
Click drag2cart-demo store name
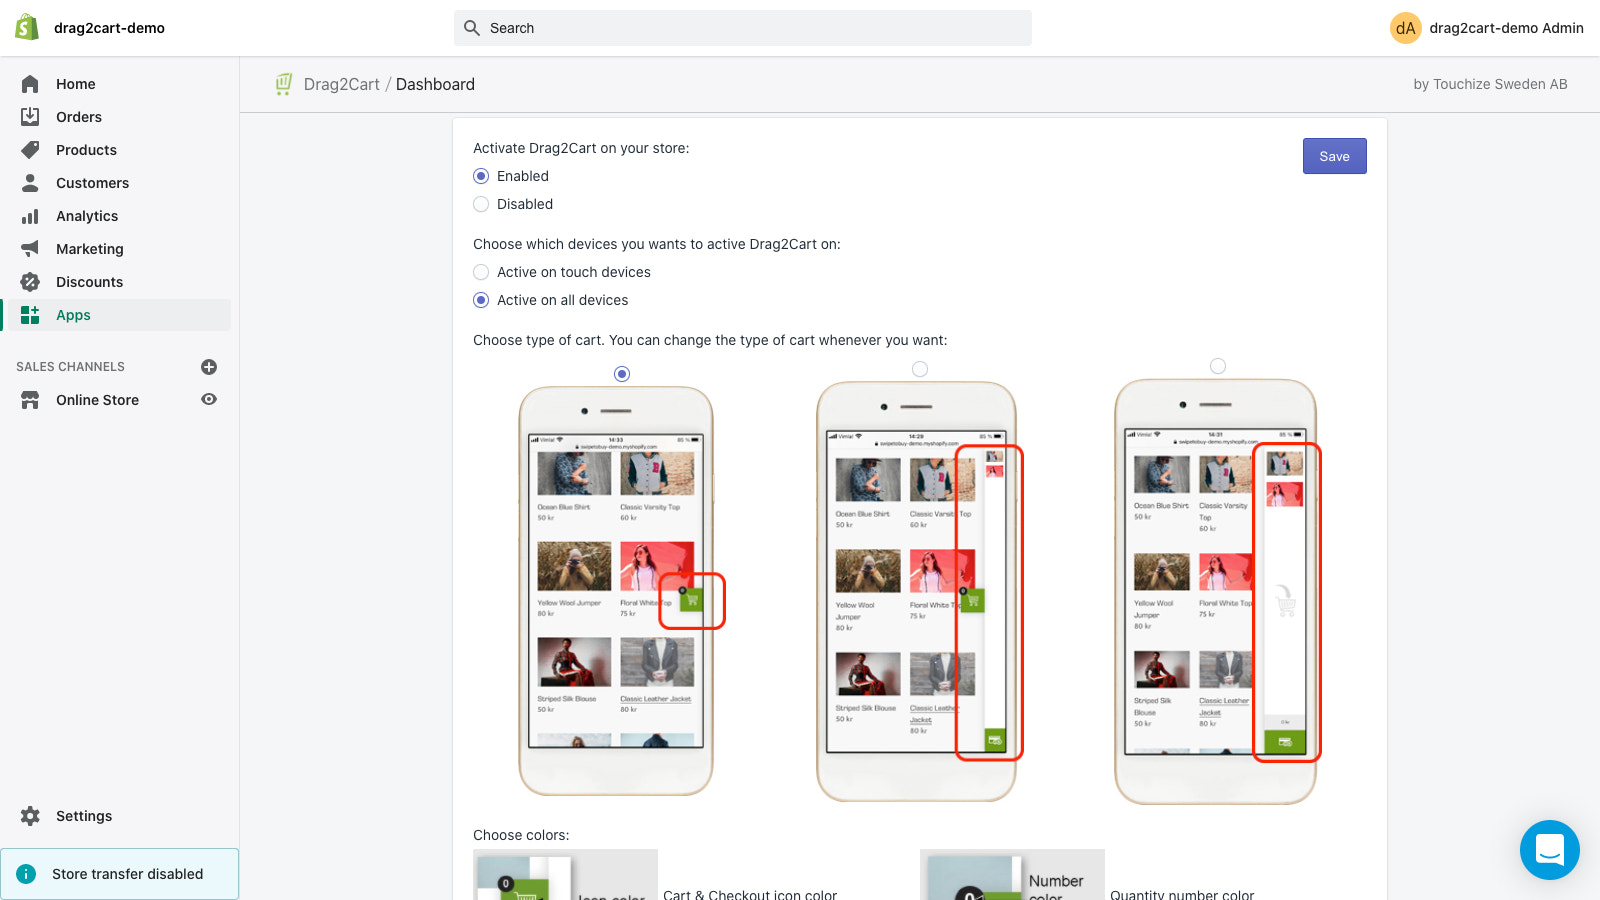109,28
